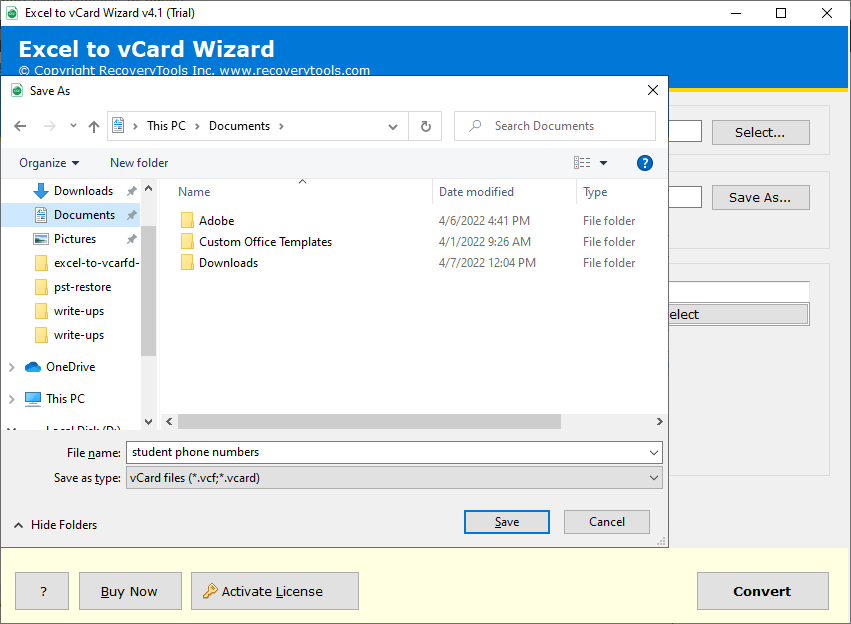Image resolution: width=851 pixels, height=624 pixels.
Task: Click Cancel in the Save As dialog
Action: 607,522
